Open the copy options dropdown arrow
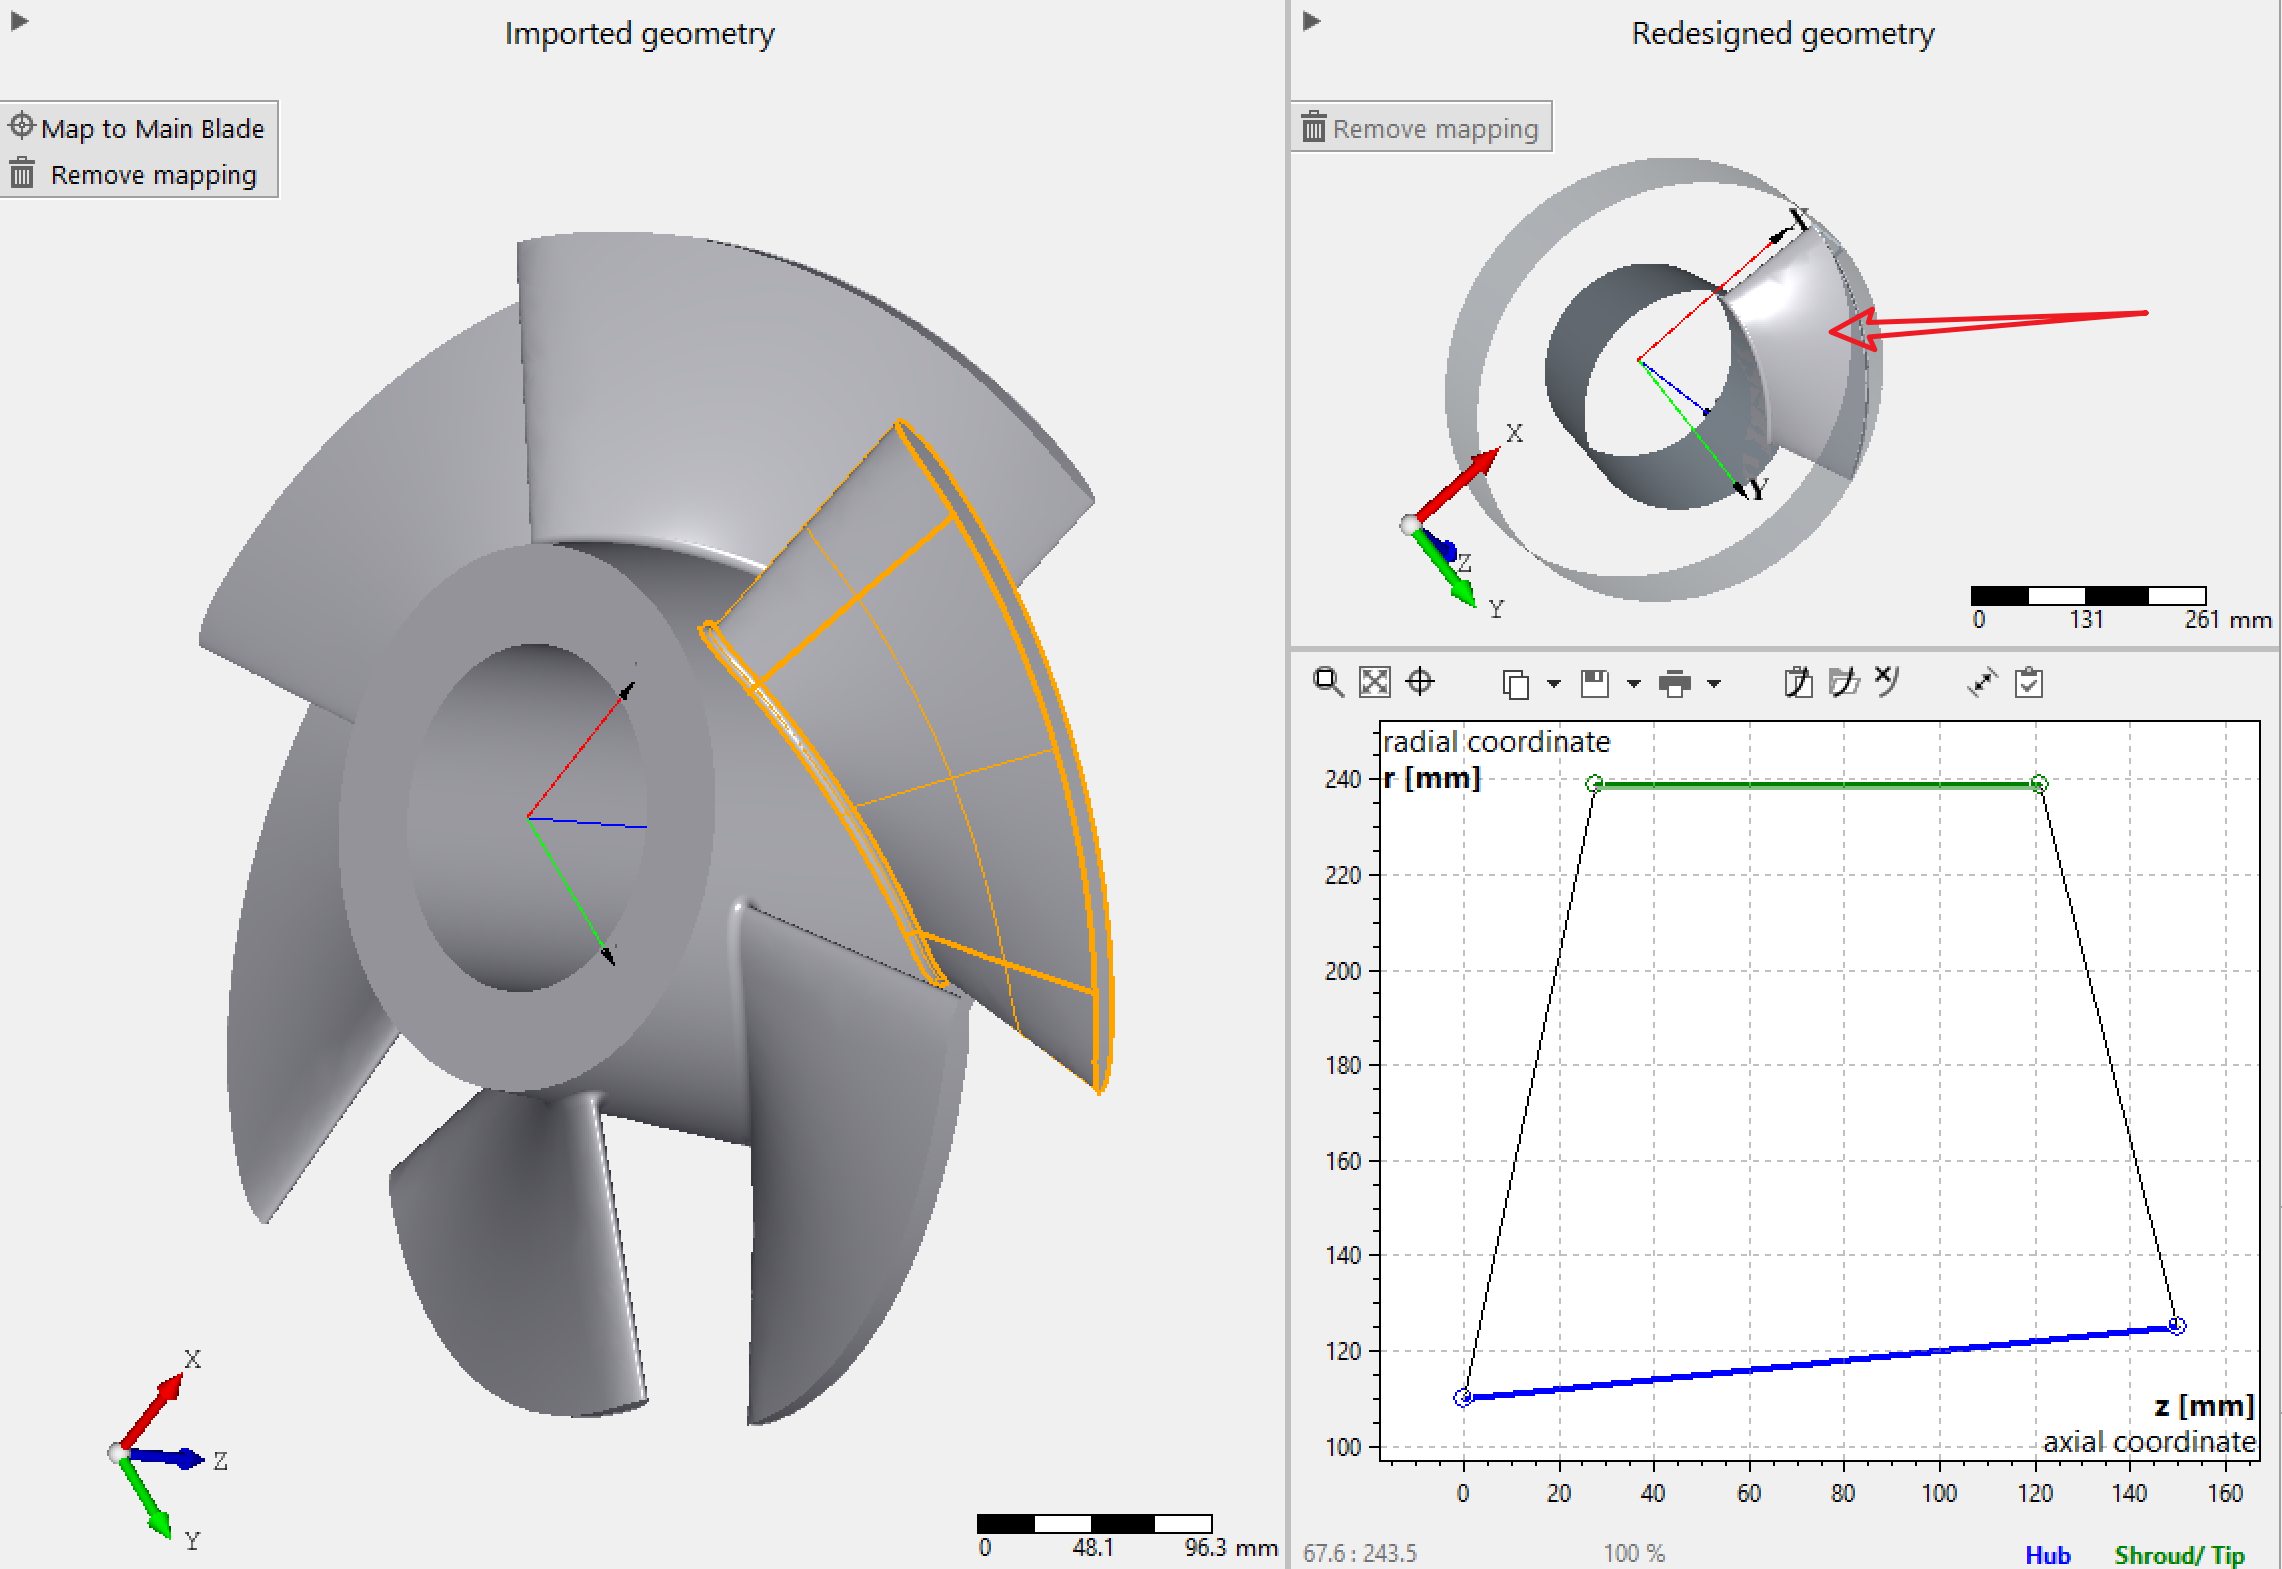The image size is (2282, 1569). 1553,684
